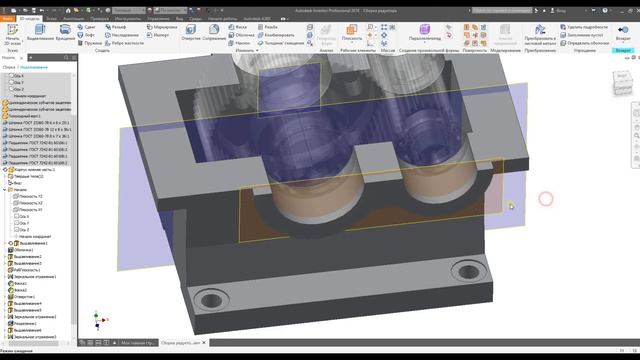640x360 pixels.
Task: Choose the Резьба thread tool
Action: point(267,27)
